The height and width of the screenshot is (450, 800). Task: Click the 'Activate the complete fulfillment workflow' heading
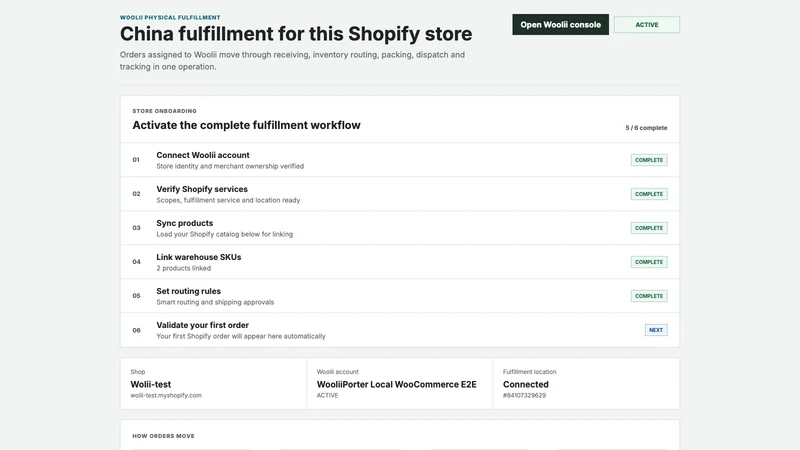(246, 125)
